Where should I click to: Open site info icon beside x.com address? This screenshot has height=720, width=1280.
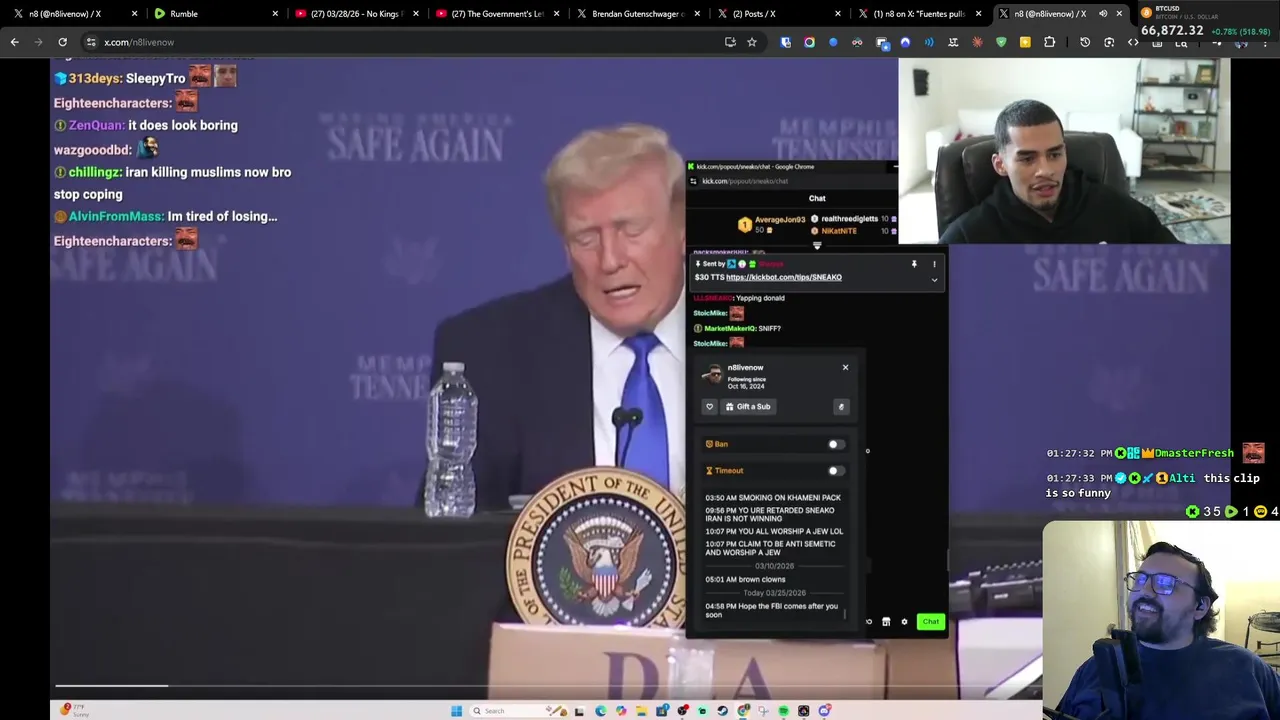[x=91, y=42]
